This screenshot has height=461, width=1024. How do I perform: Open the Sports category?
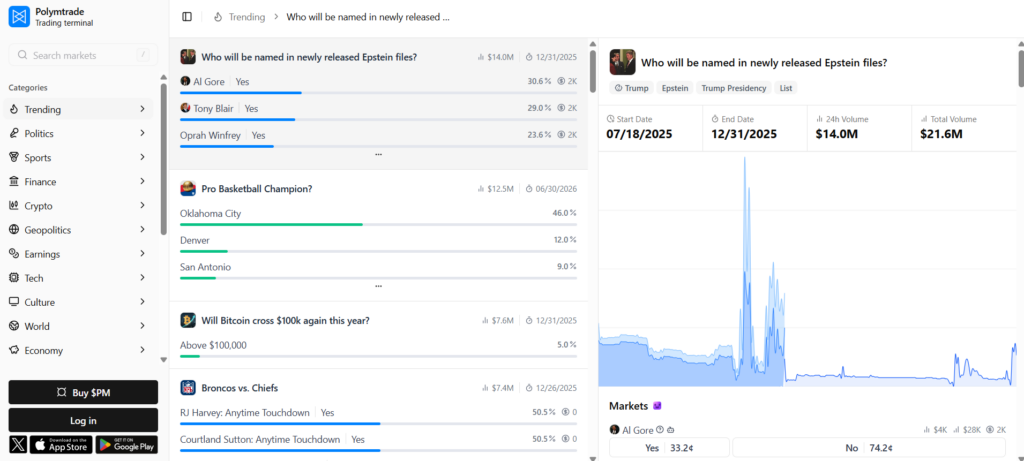pos(79,158)
